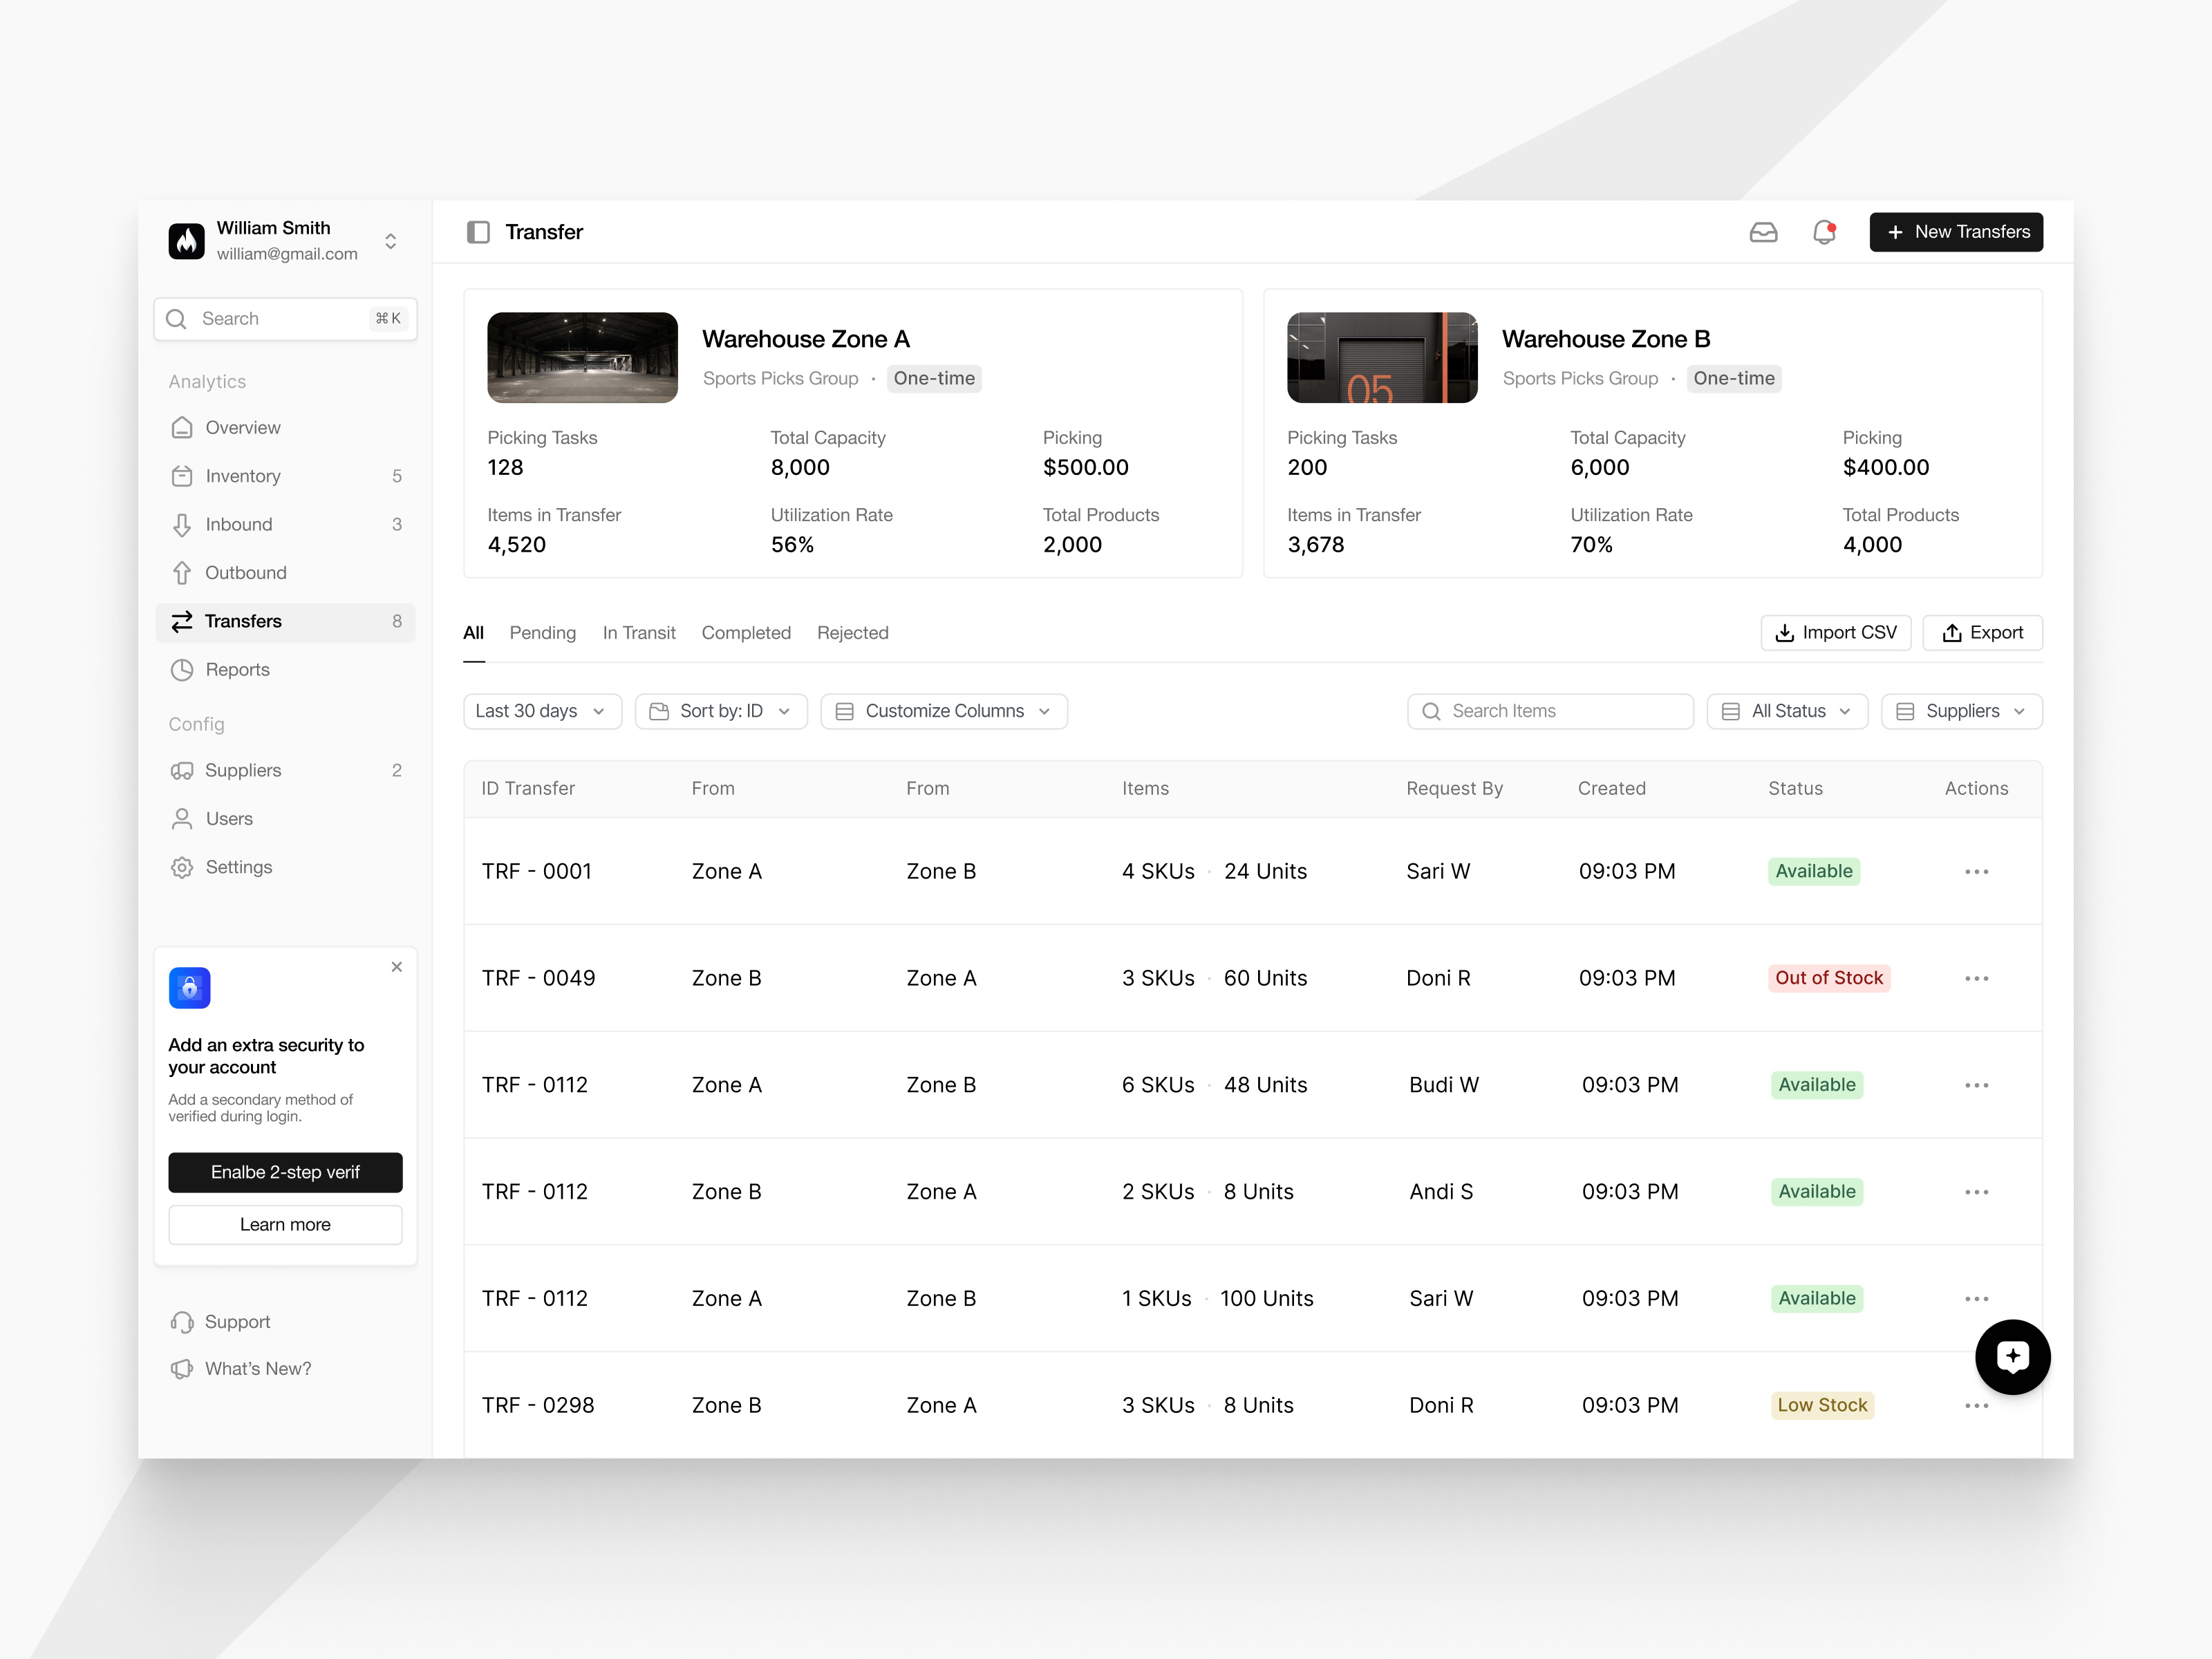Open actions menu for TRF - 0298
This screenshot has height=1659, width=2212.
(1976, 1406)
